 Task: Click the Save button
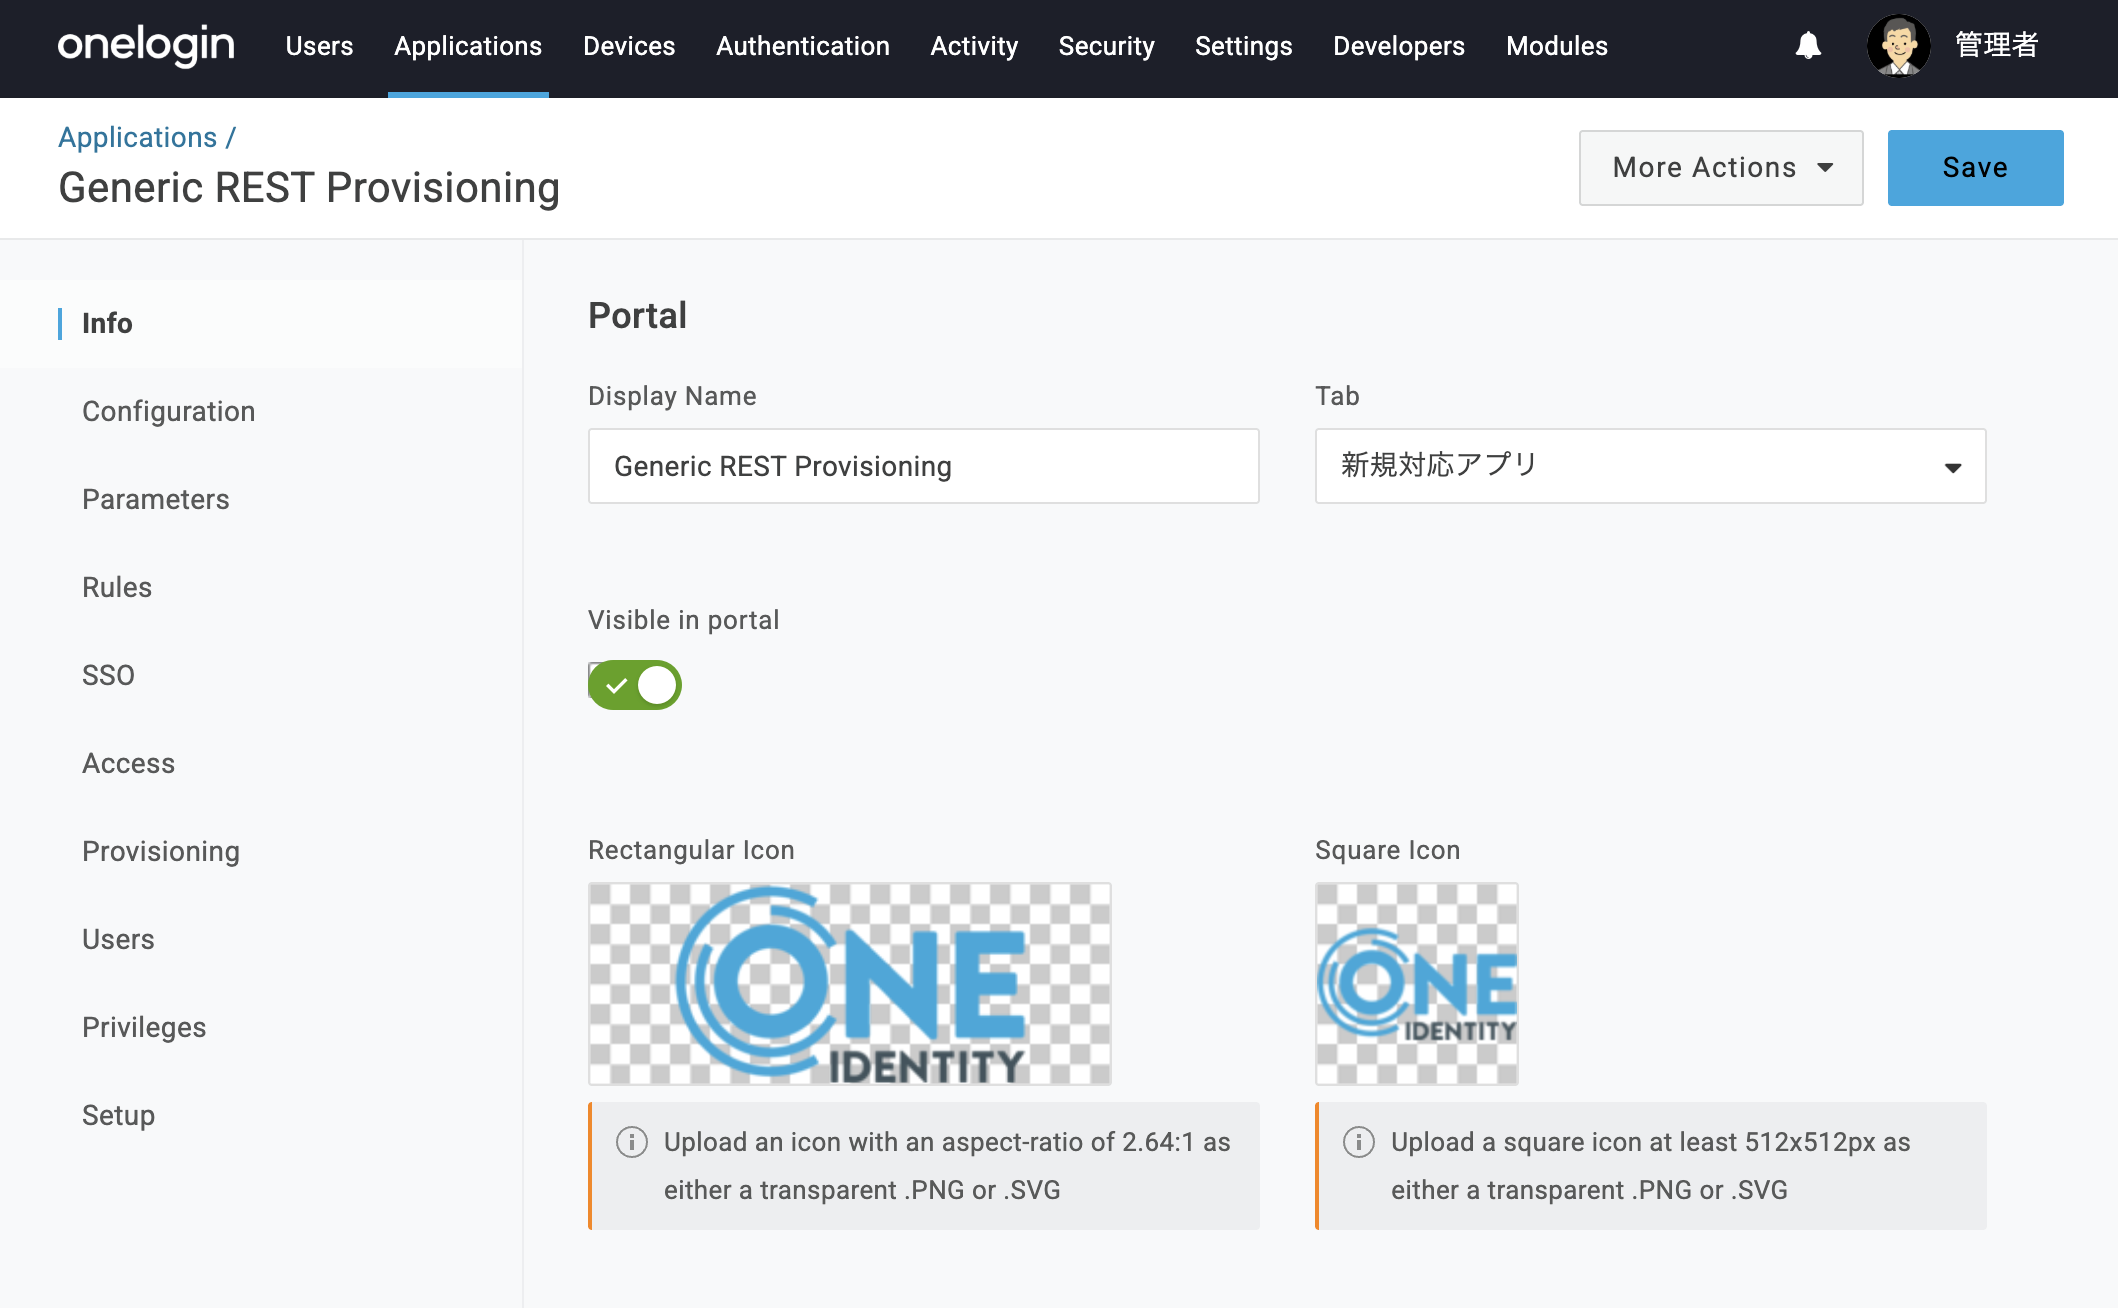[1974, 168]
